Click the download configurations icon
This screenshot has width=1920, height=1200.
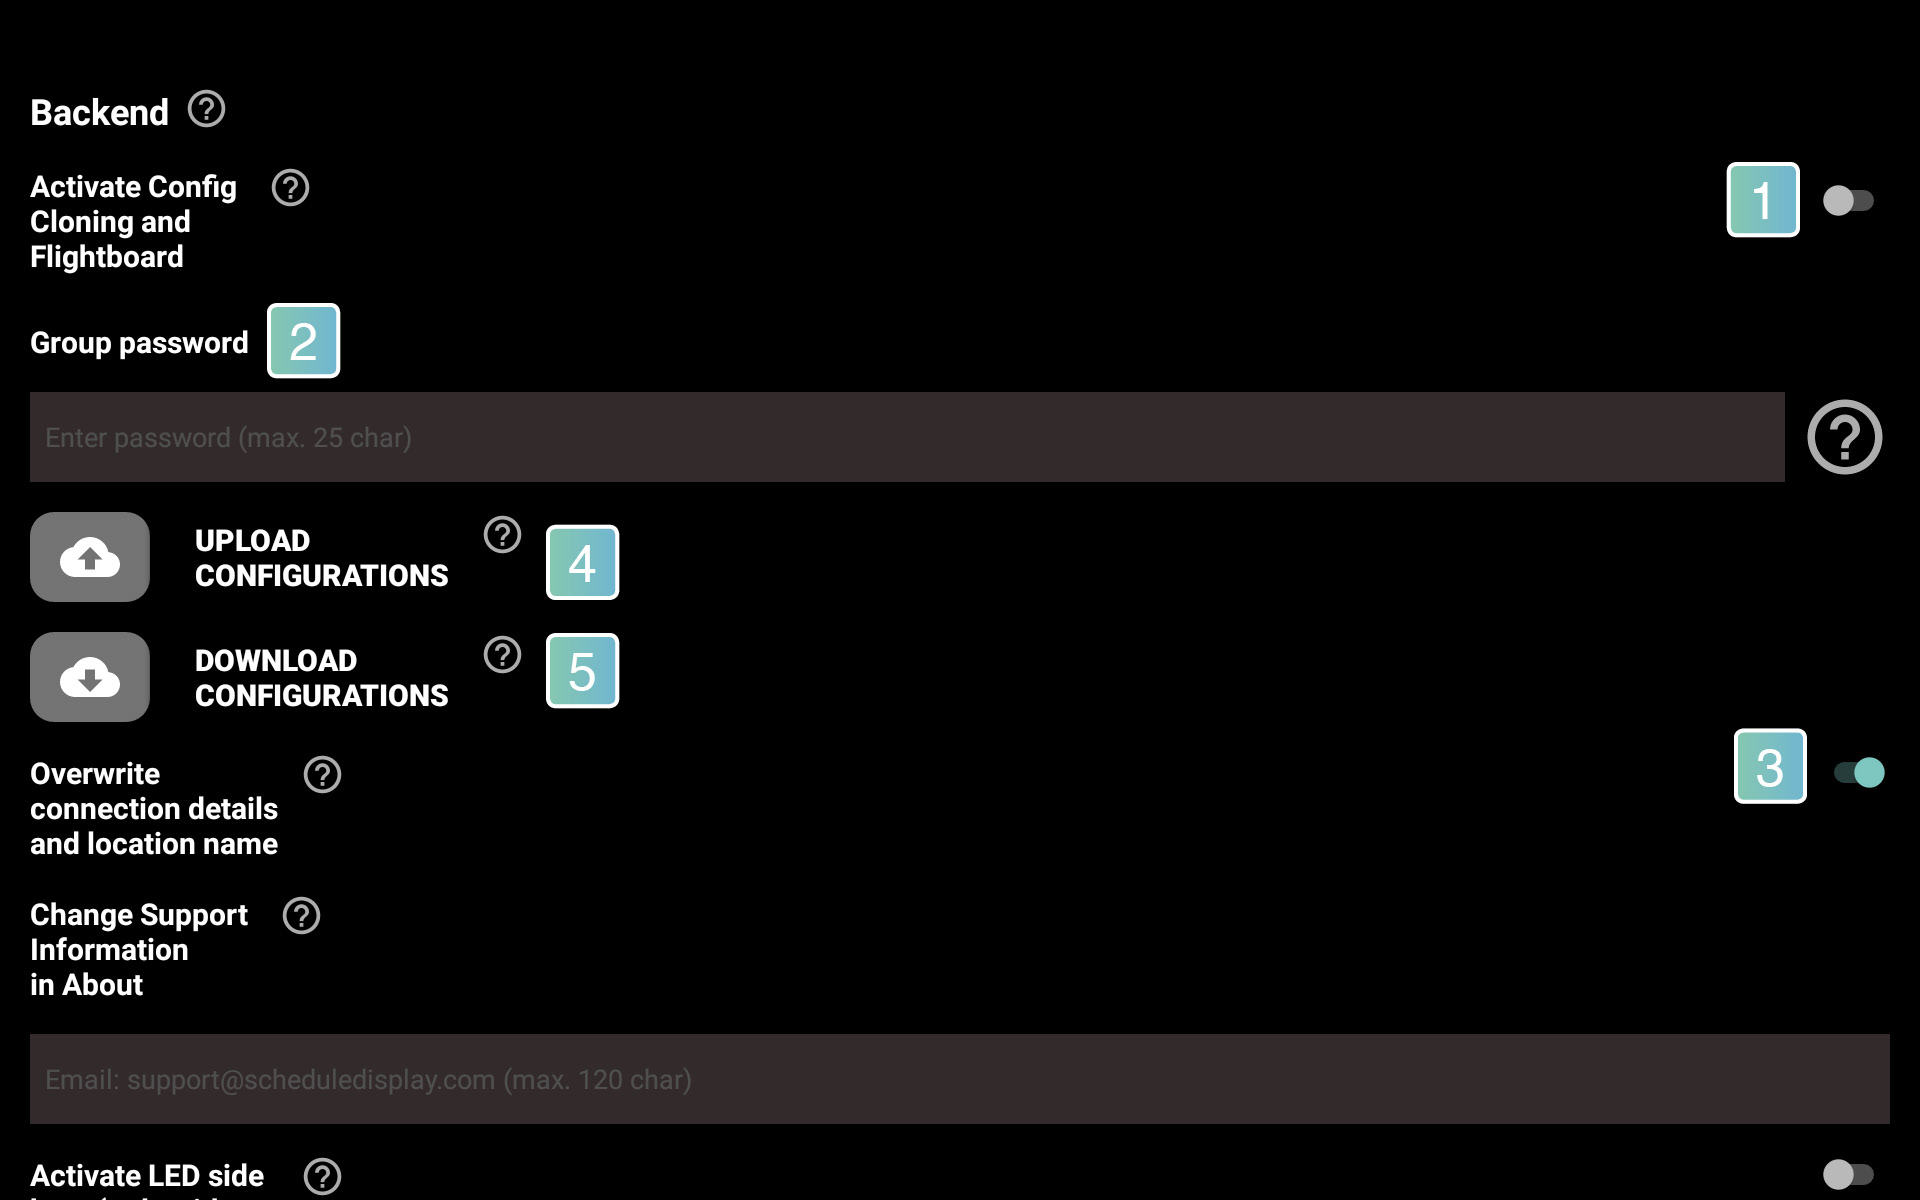click(x=90, y=676)
